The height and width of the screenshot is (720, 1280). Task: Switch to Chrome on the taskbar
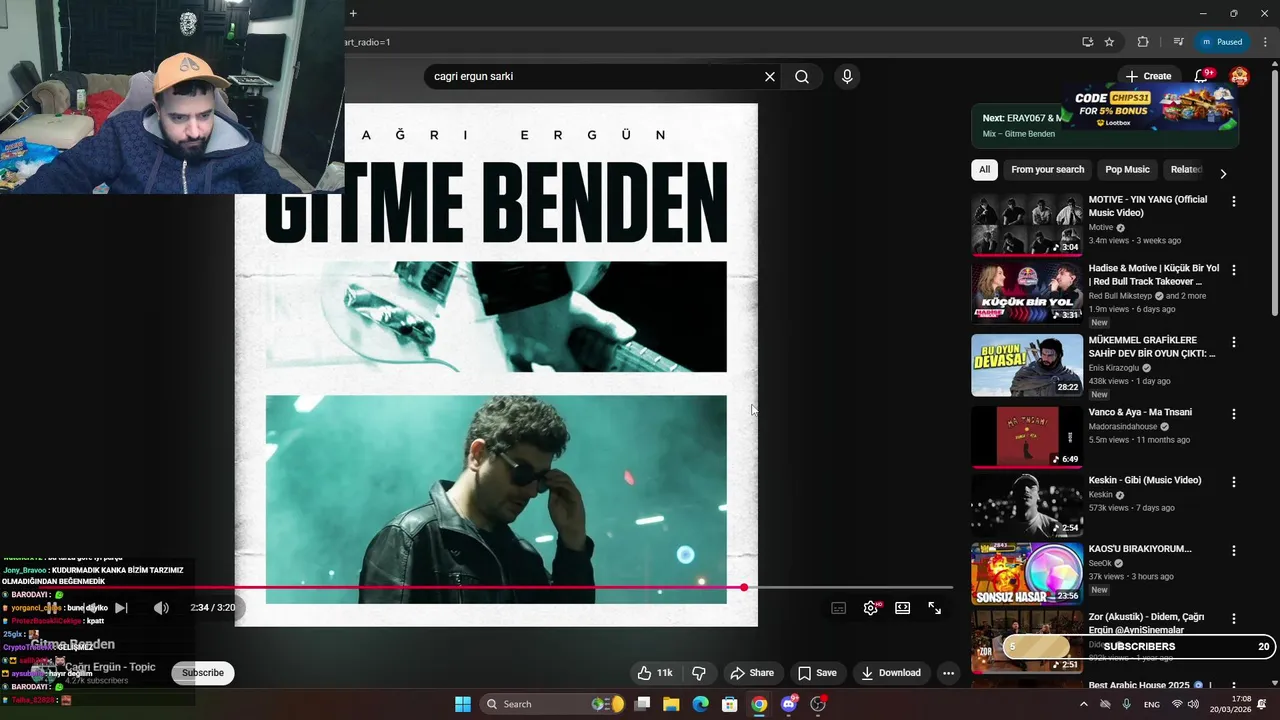tap(759, 704)
